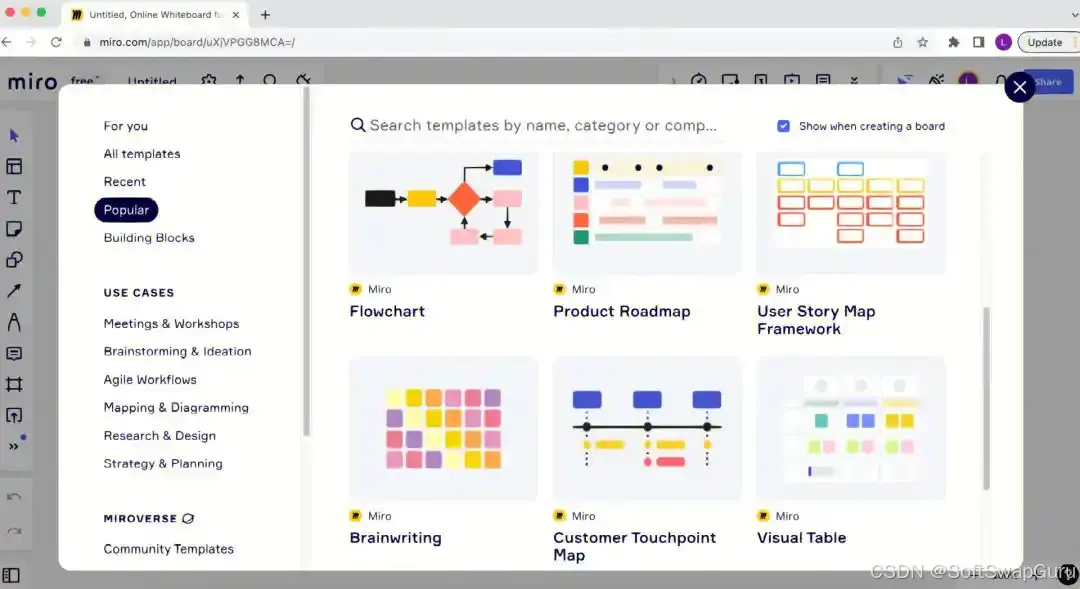Open Research & Design use case
1080x589 pixels.
tap(160, 436)
